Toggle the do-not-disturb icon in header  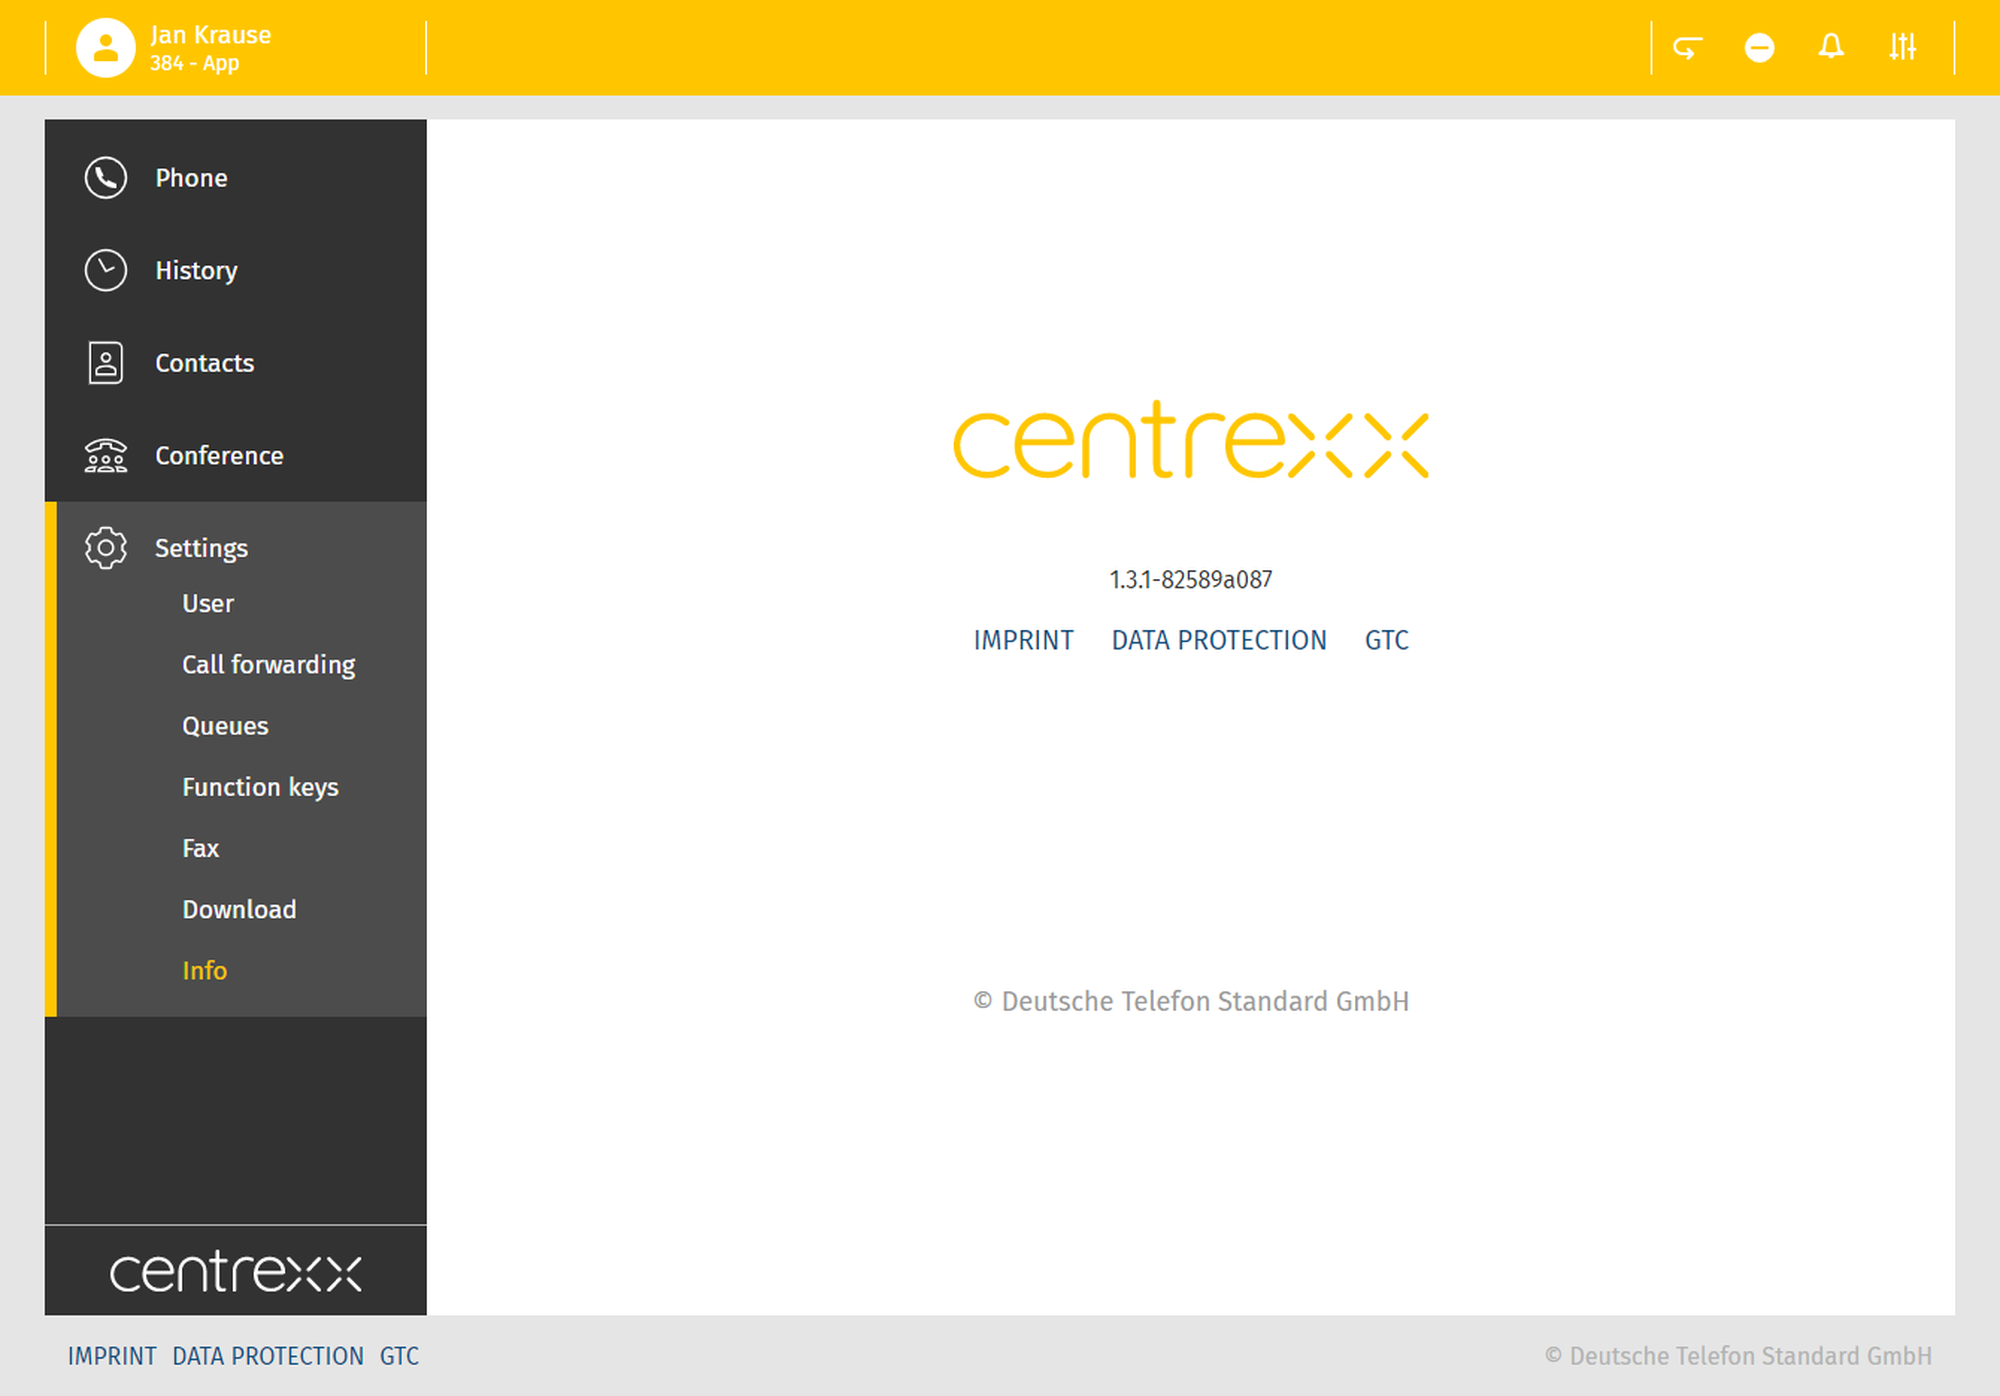tap(1759, 47)
